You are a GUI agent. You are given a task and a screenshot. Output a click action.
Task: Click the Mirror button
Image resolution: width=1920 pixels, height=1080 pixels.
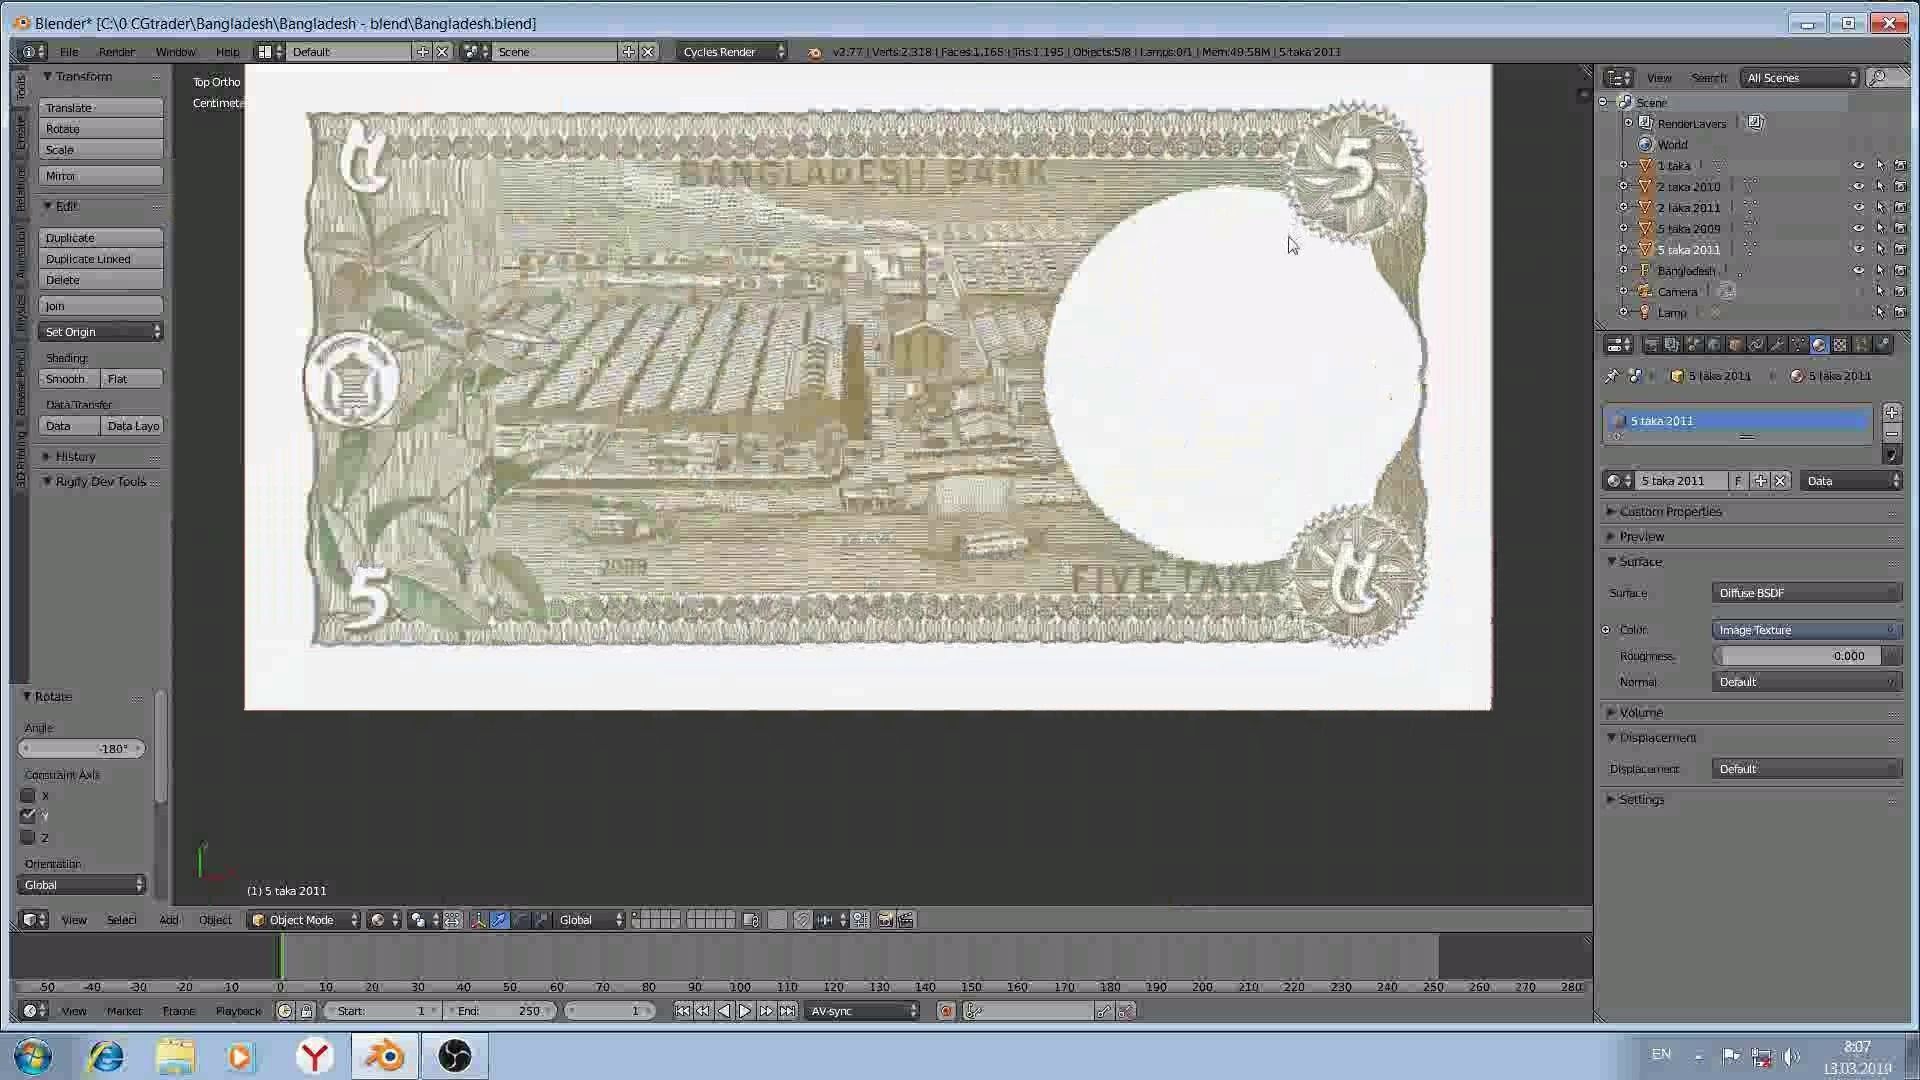point(100,176)
